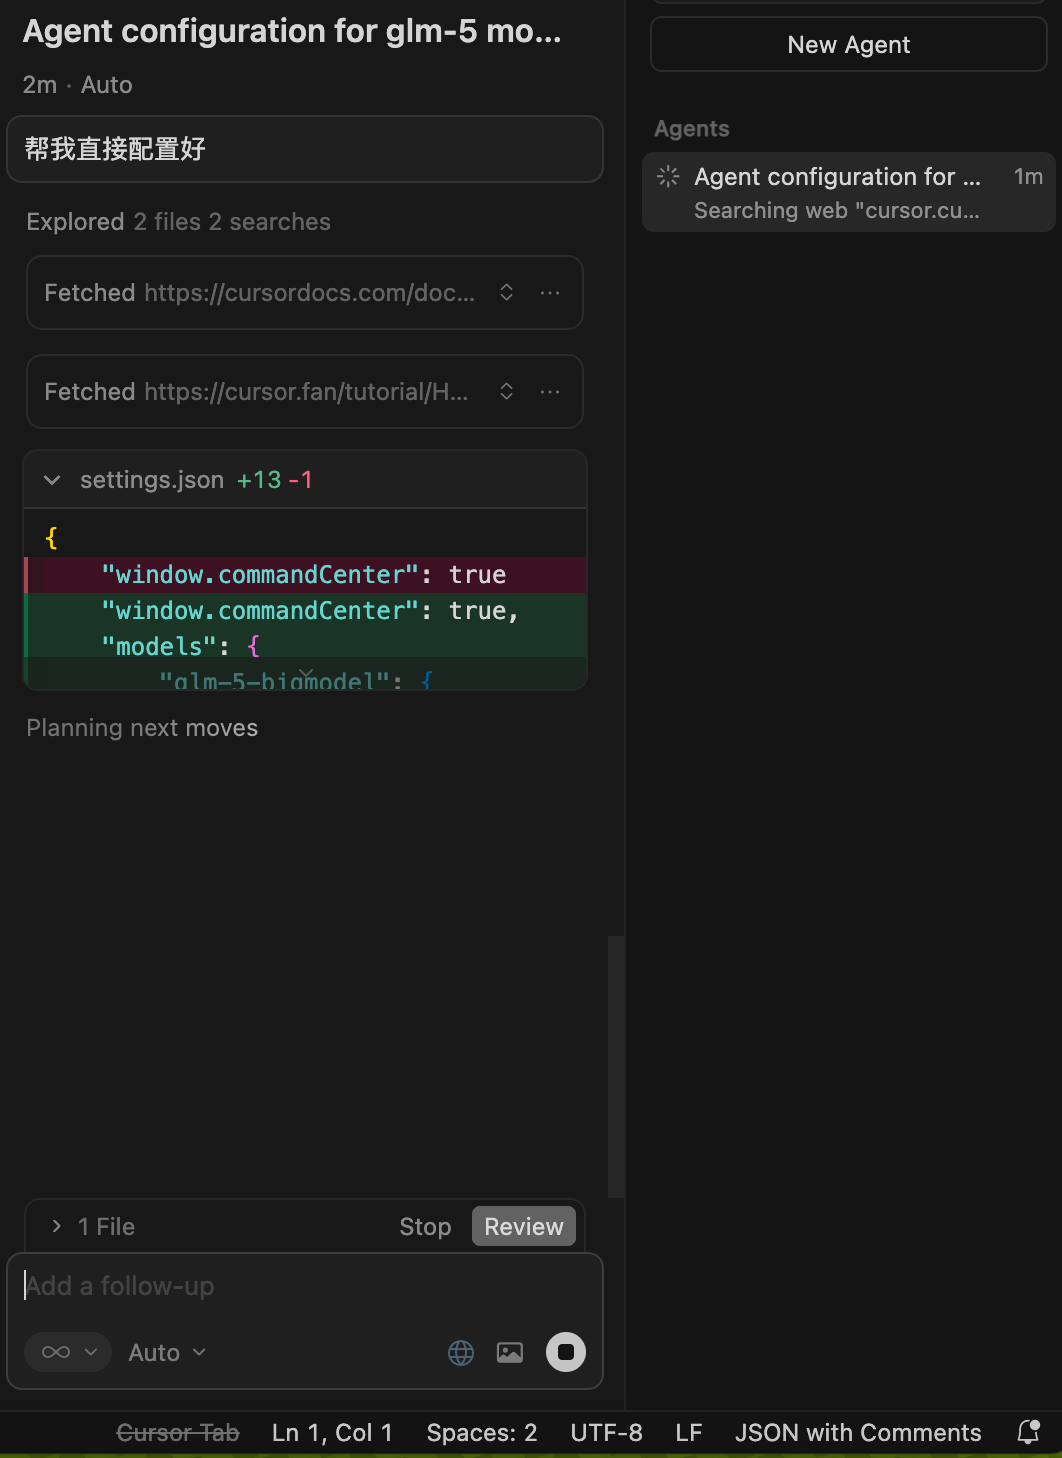The height and width of the screenshot is (1458, 1062).
Task: Open the Auto model dropdown
Action: pos(165,1351)
